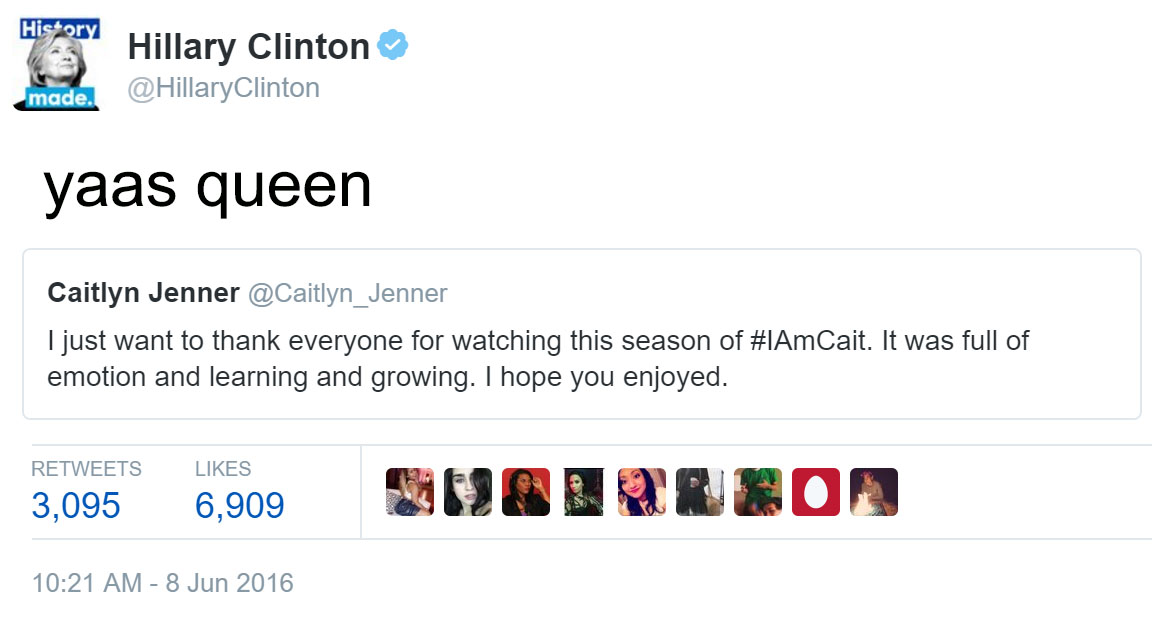
Task: Click the @Caitlyn_Jenner handle
Action: 347,293
